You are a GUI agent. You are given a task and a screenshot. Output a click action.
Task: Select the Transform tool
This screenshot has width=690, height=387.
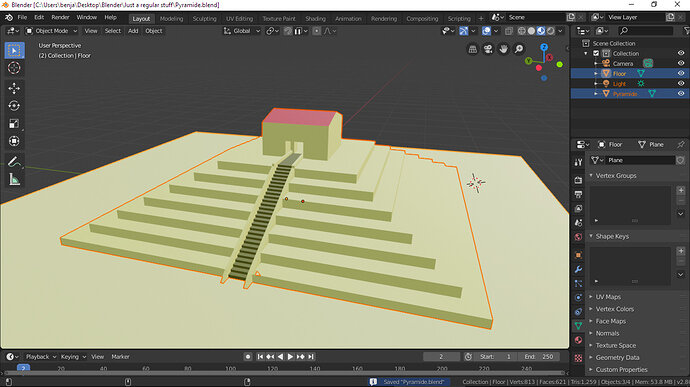point(14,141)
